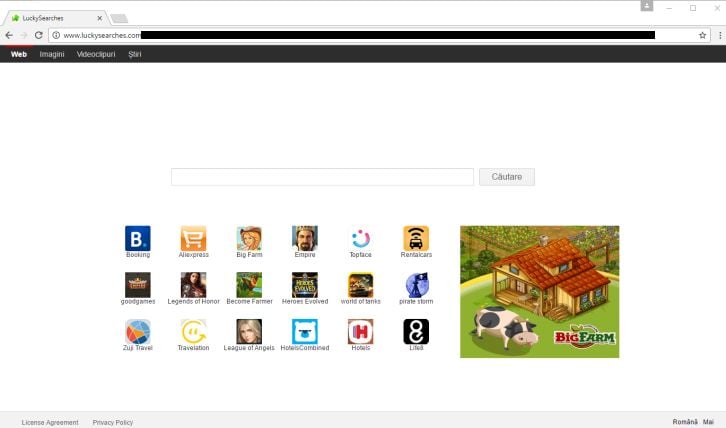Open the pirate storm game icon
Viewport: 726px width, 428px height.
[416, 285]
